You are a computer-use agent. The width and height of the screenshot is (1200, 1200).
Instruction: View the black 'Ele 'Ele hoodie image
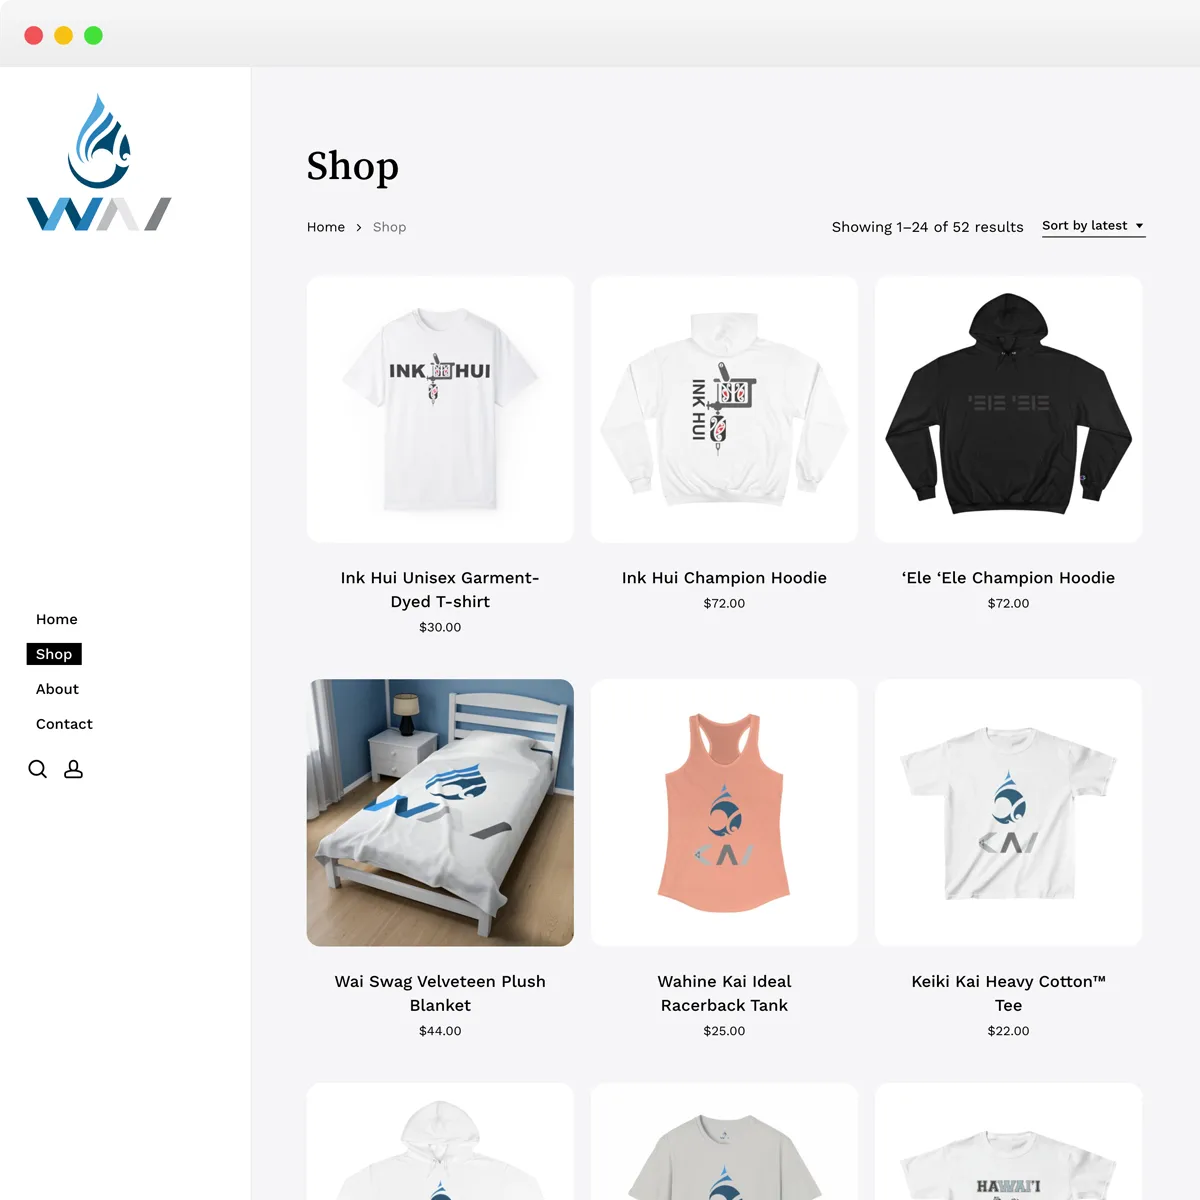1008,410
